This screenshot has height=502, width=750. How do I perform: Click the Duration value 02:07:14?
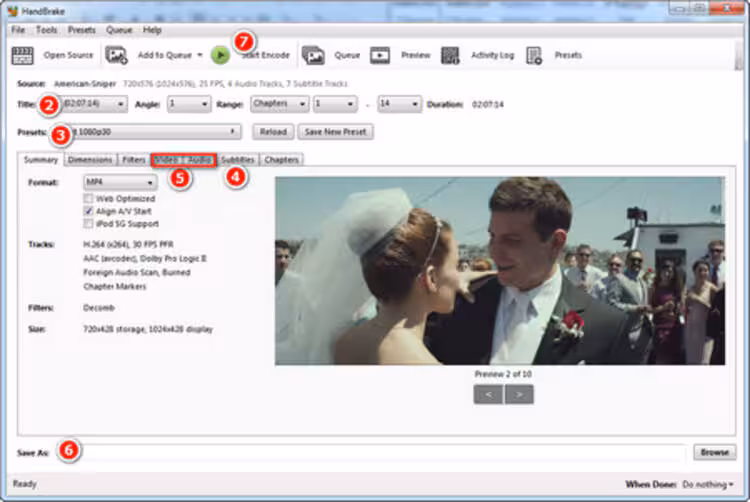point(488,104)
